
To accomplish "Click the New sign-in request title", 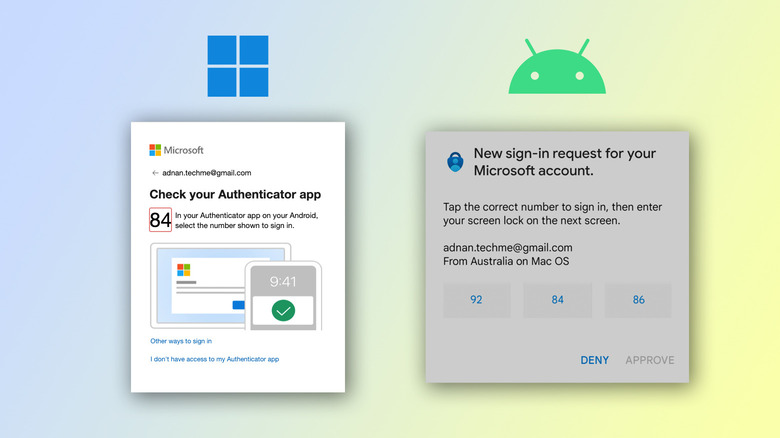I will [x=565, y=162].
